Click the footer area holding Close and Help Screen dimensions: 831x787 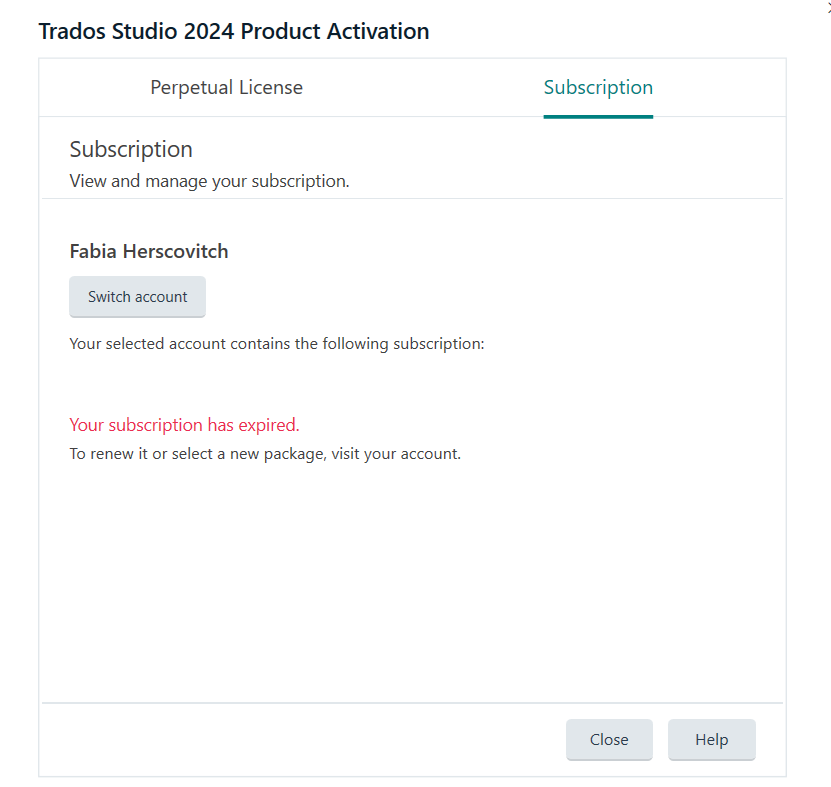tap(300, 740)
